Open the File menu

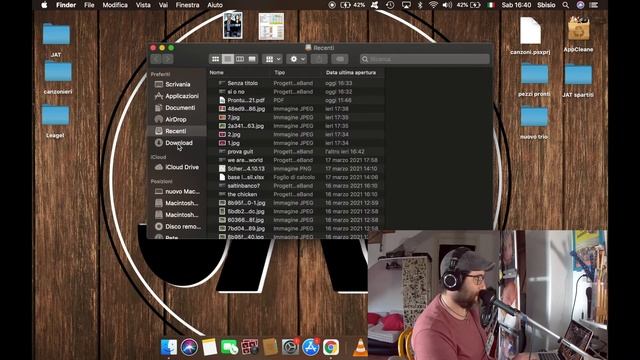(x=89, y=5)
